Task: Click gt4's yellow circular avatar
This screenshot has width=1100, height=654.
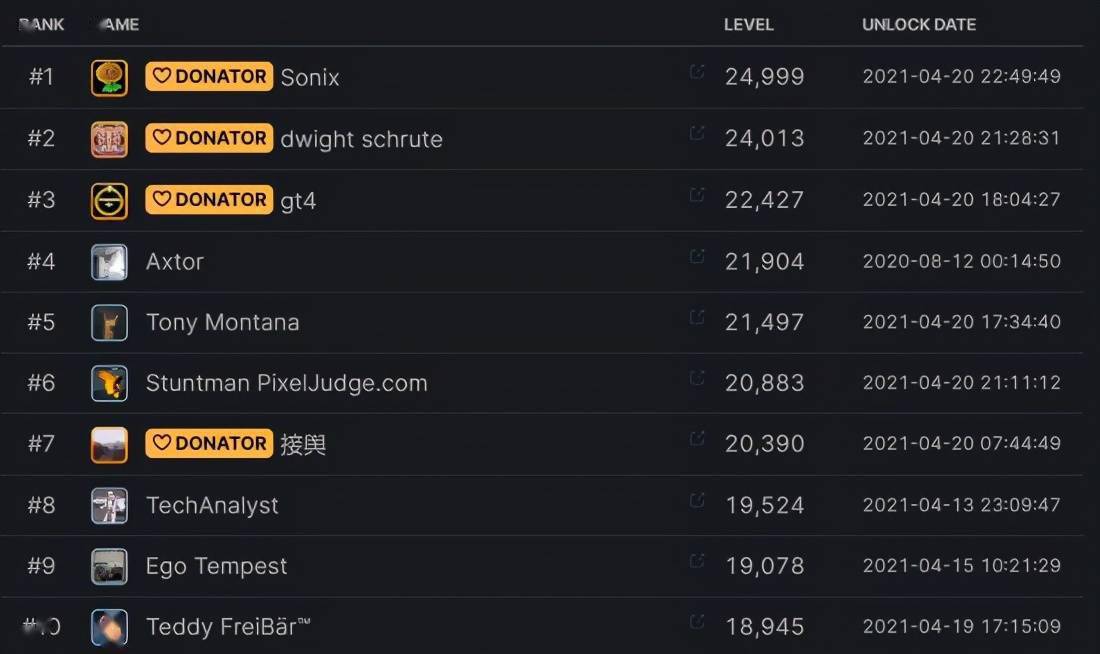Action: coord(109,201)
